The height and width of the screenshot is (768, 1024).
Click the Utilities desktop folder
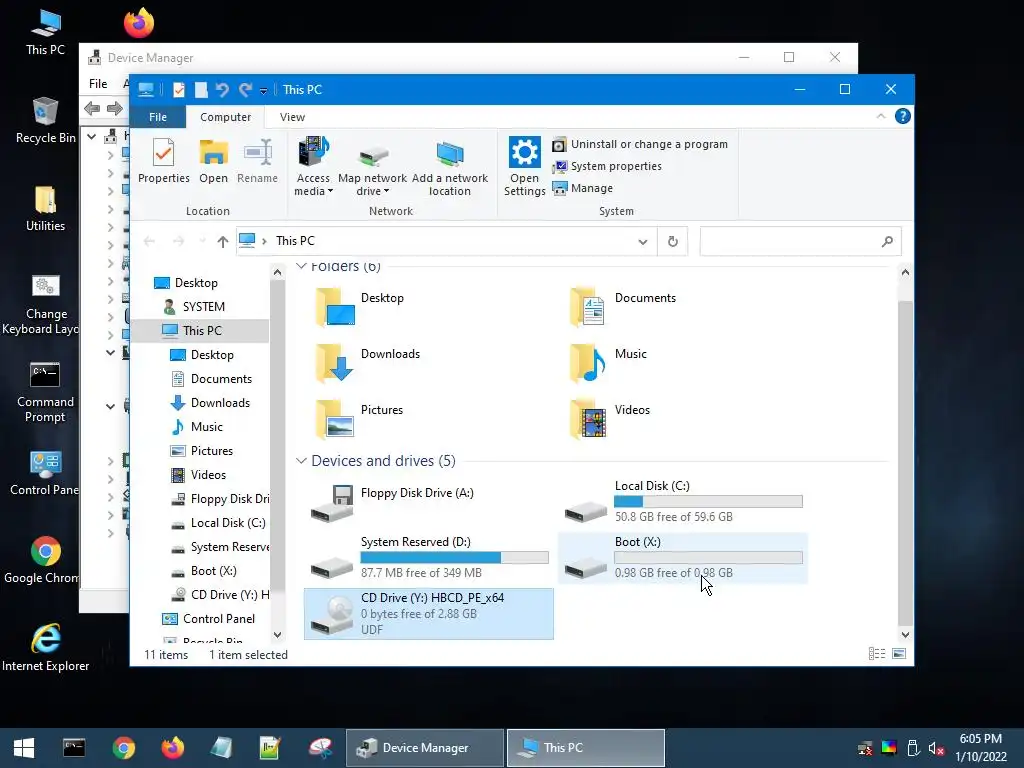tap(45, 208)
